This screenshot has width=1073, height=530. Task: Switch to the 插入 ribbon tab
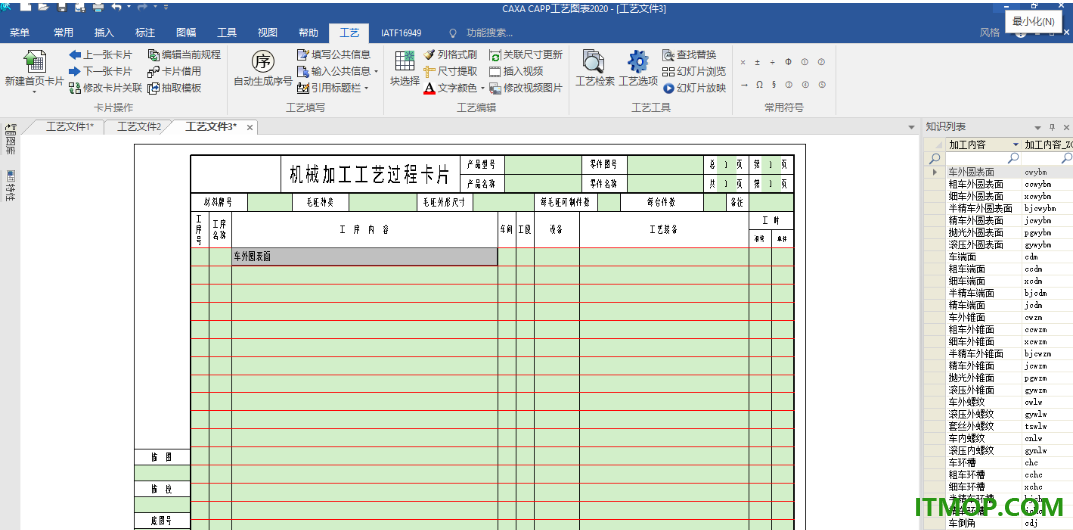coord(104,33)
